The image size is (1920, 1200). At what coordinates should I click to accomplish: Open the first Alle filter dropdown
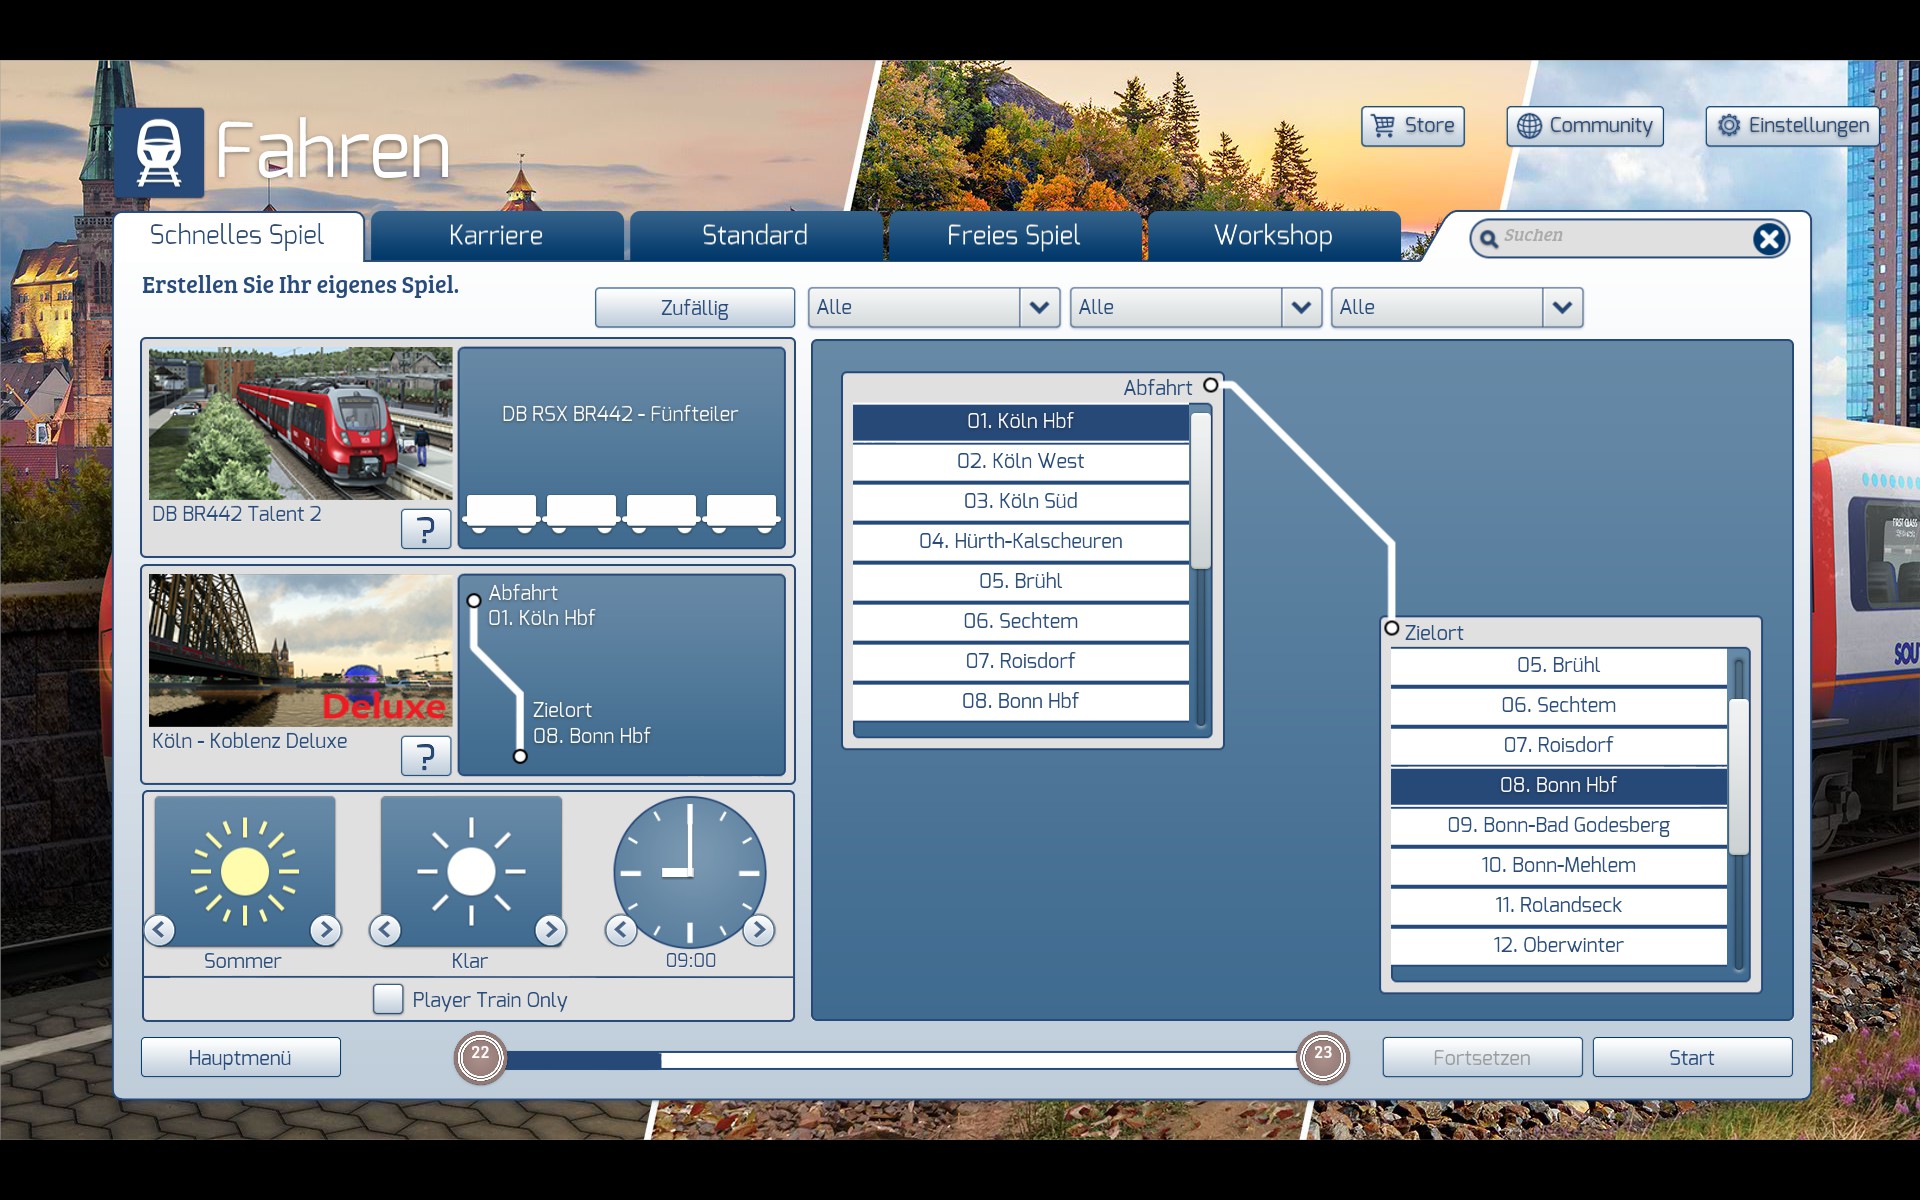(1039, 307)
